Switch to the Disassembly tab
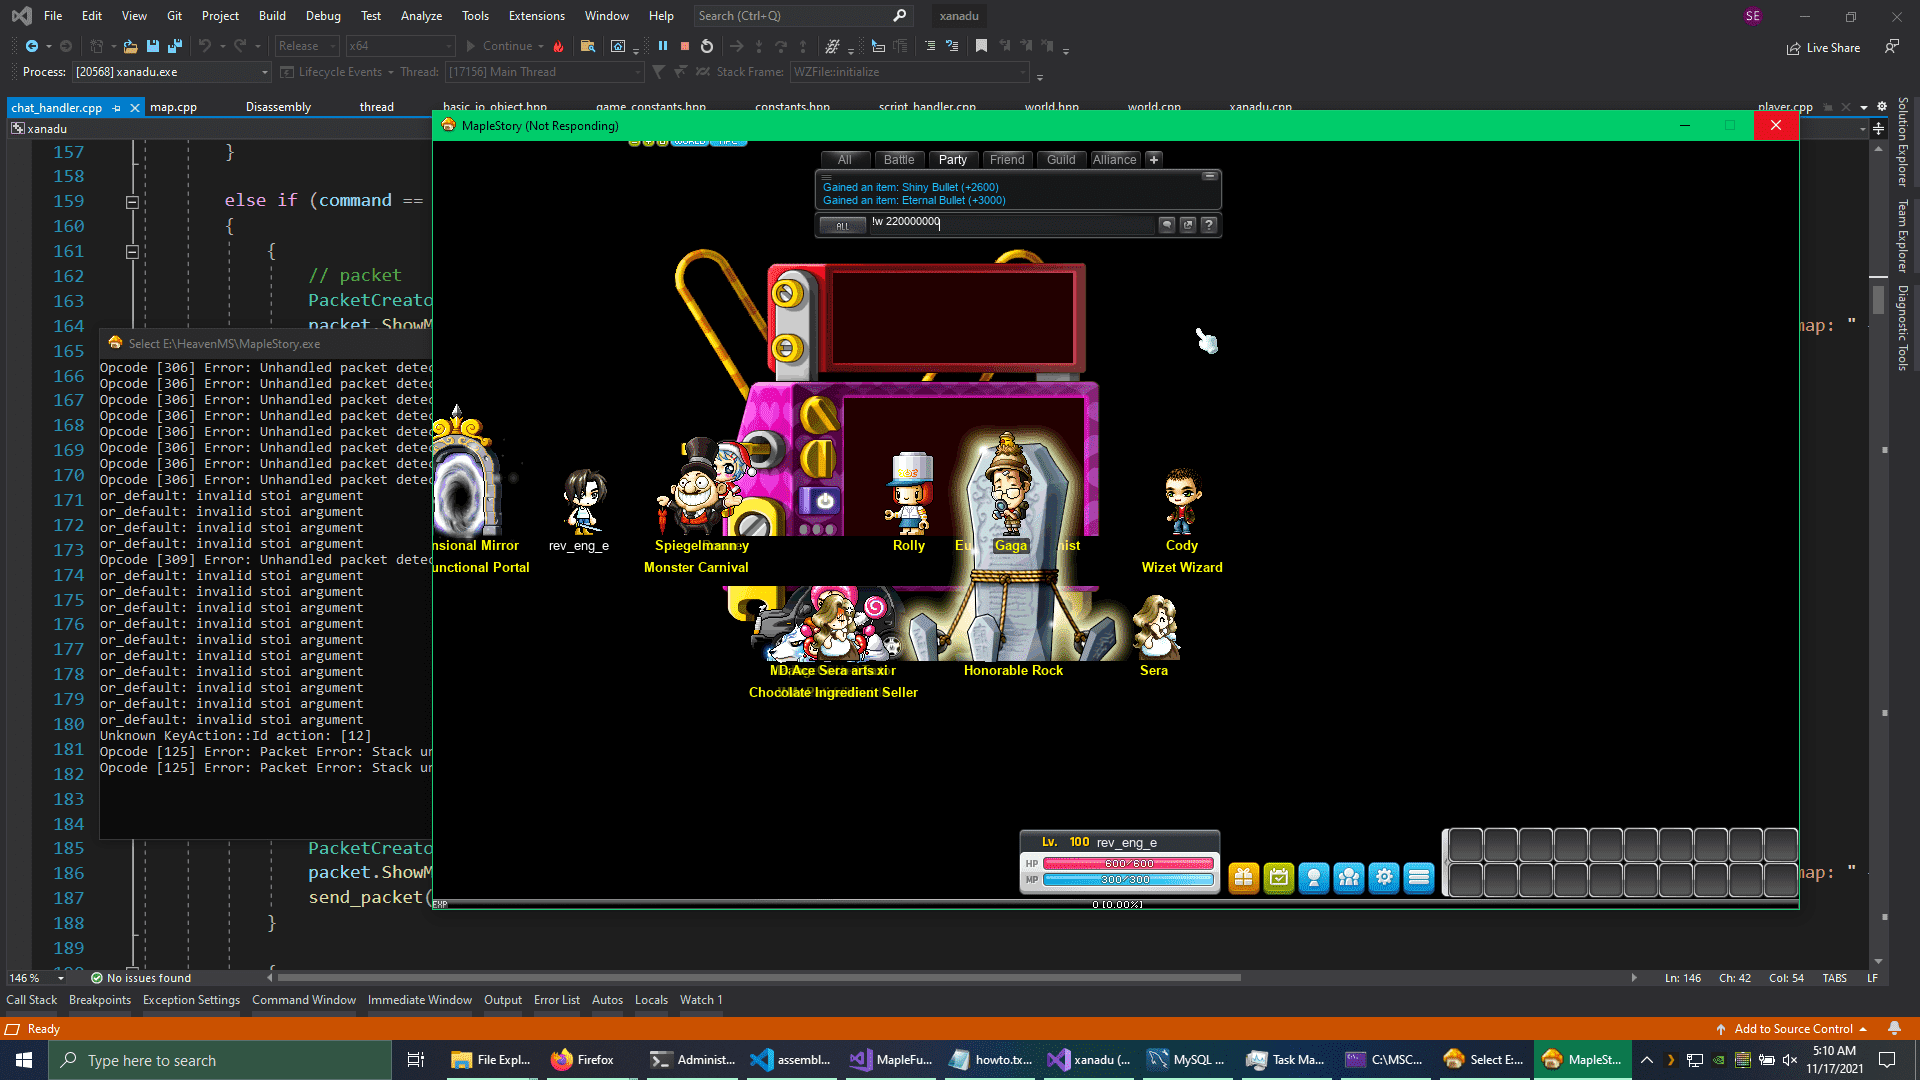The height and width of the screenshot is (1080, 1920). pos(278,107)
